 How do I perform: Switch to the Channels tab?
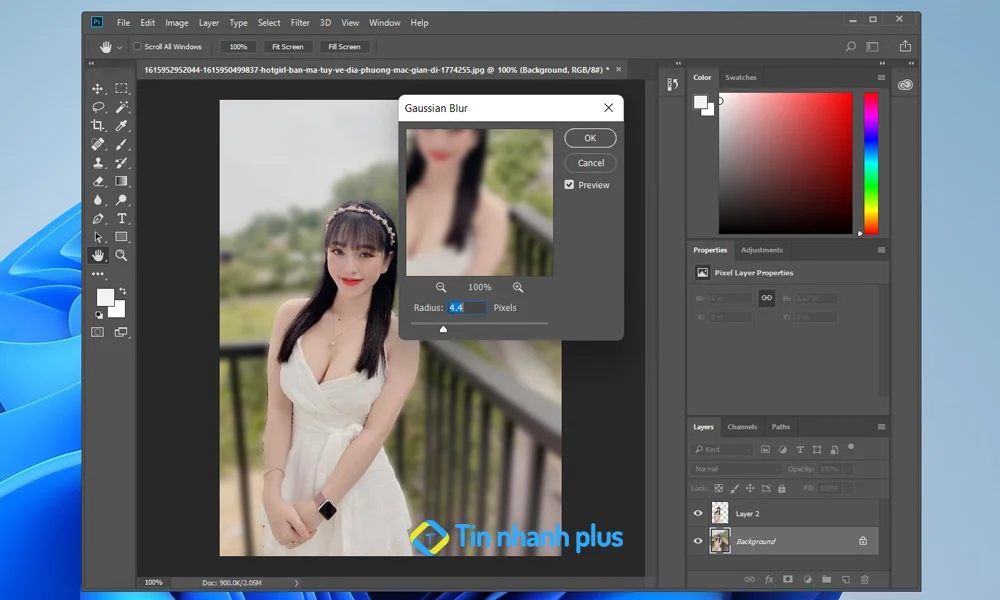(x=742, y=427)
